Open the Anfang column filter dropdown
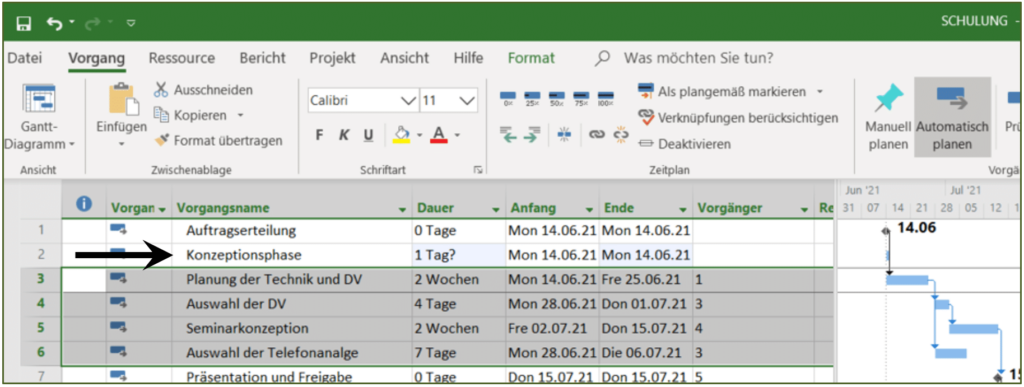 tap(590, 209)
